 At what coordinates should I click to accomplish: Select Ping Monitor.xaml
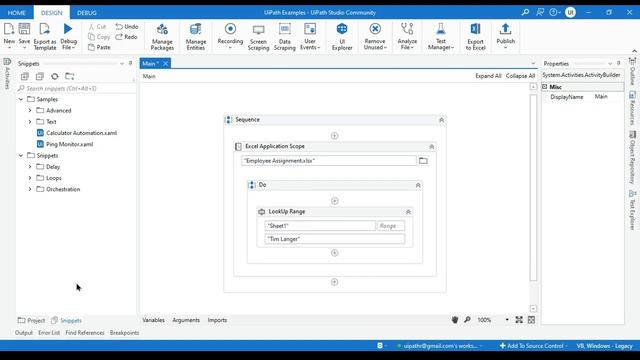pos(65,144)
